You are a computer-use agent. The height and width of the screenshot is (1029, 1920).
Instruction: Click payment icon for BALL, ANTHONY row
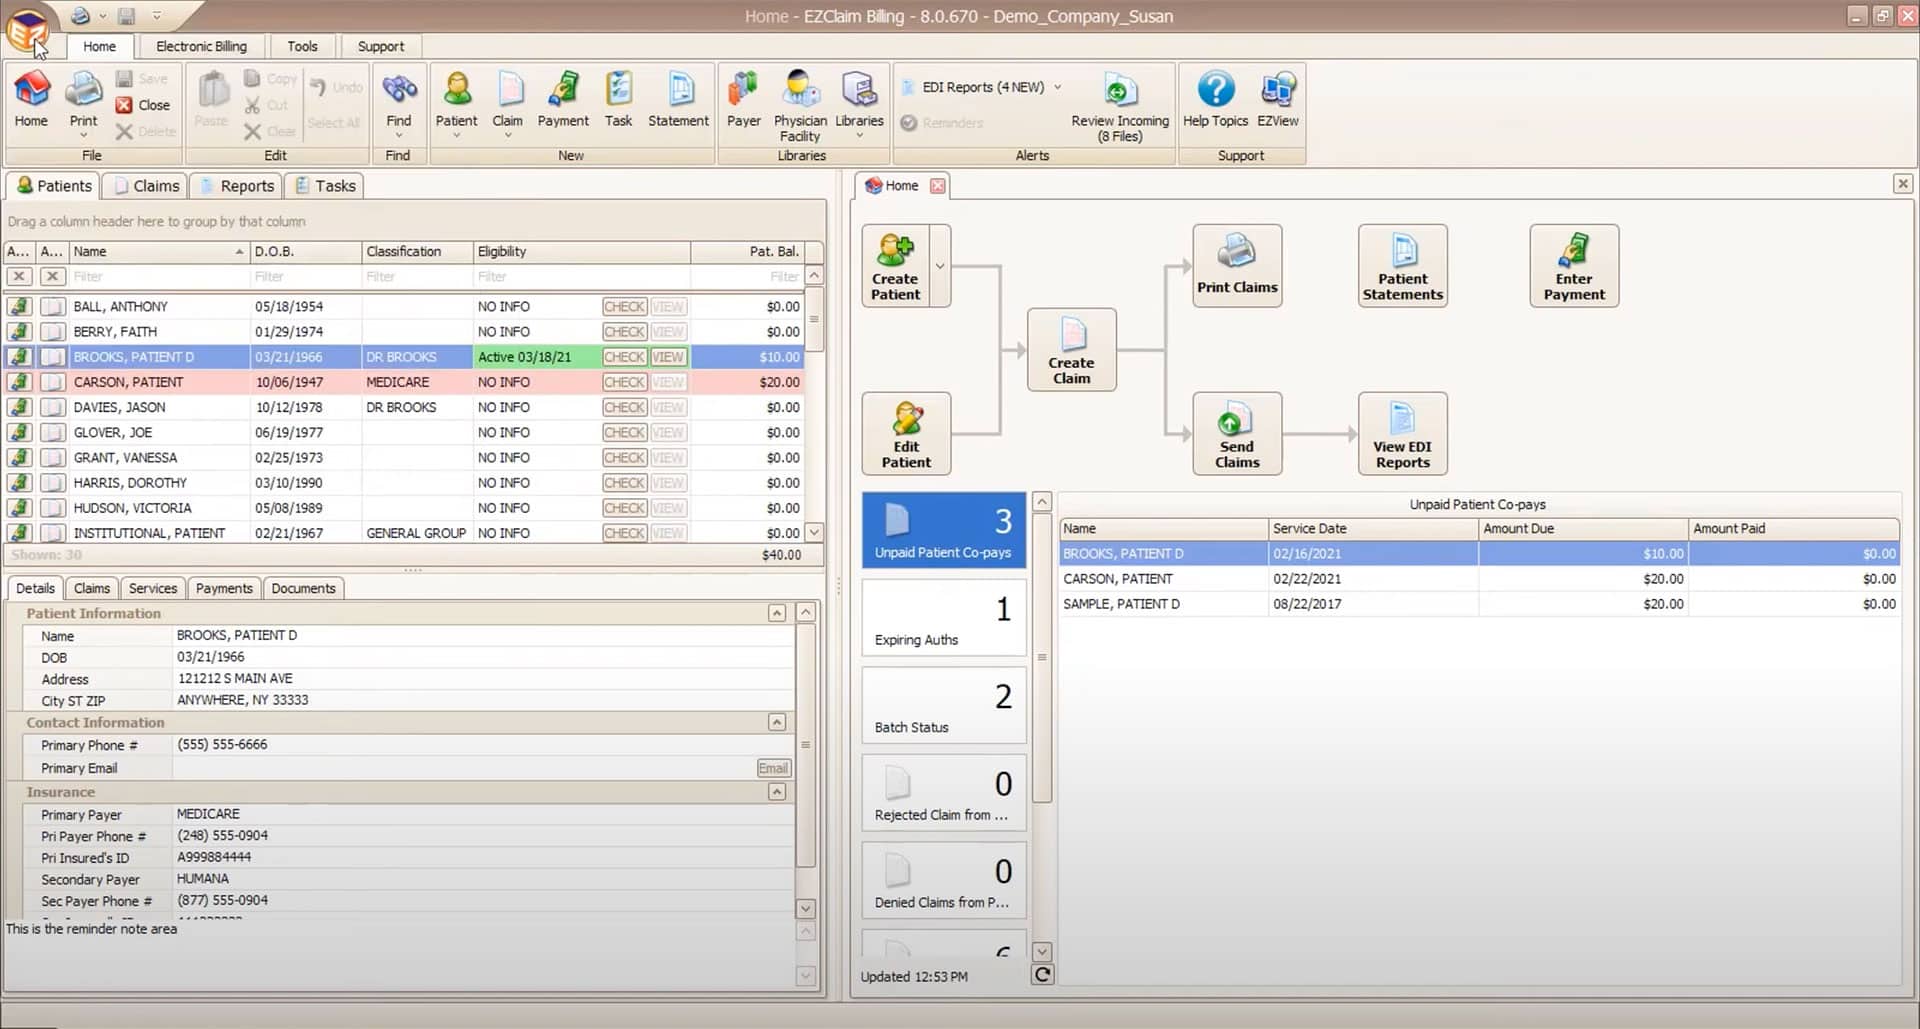coord(19,306)
